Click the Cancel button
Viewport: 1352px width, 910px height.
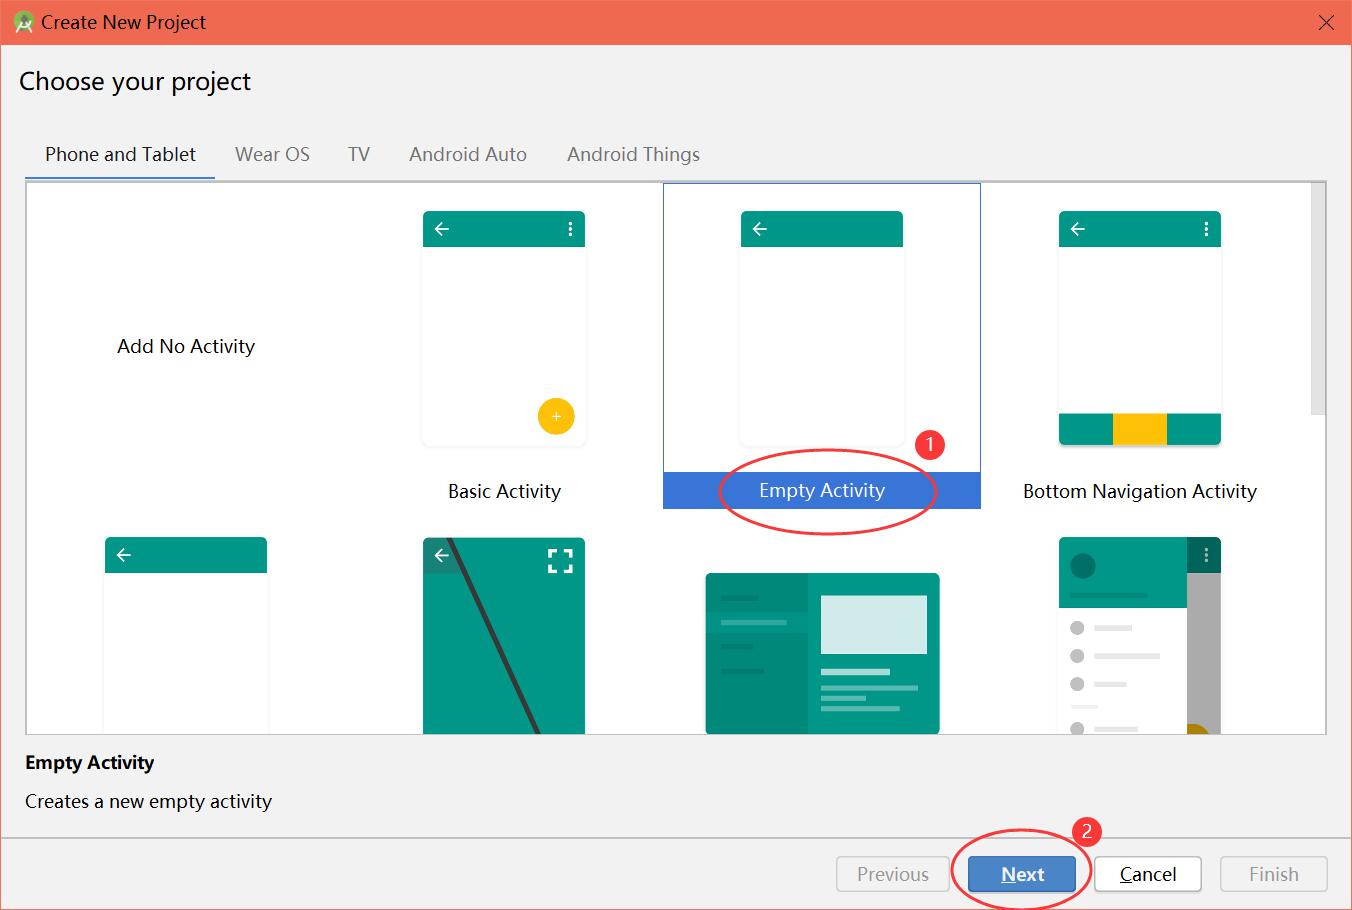click(x=1148, y=874)
